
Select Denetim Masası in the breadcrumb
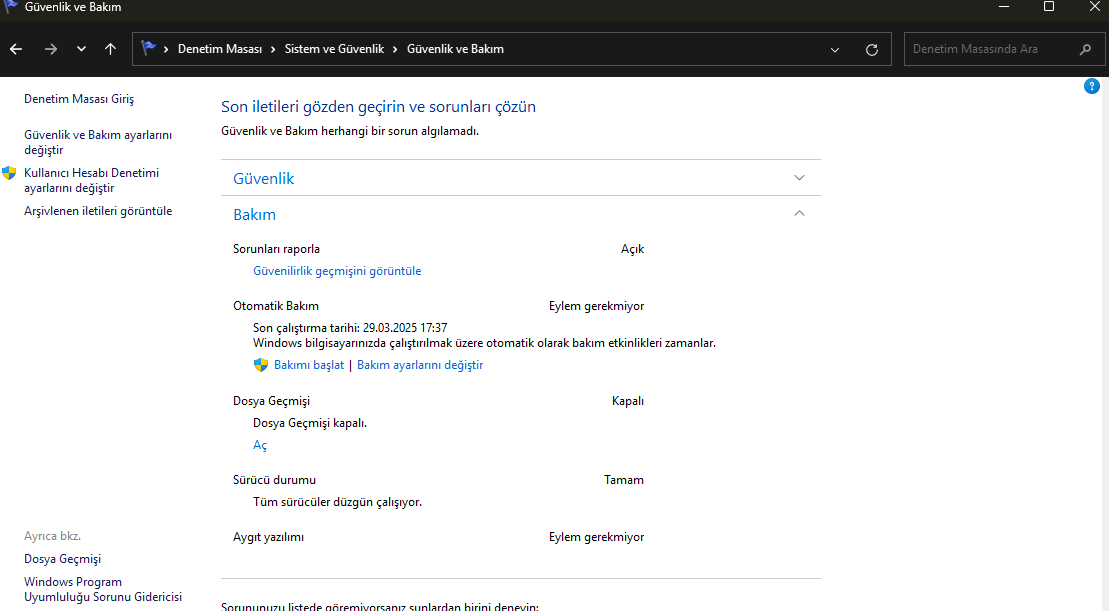point(220,49)
